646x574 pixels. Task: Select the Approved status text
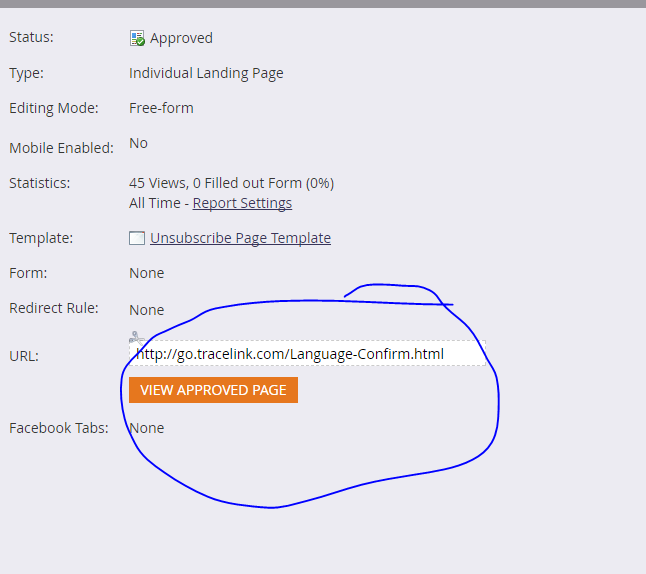tap(181, 38)
